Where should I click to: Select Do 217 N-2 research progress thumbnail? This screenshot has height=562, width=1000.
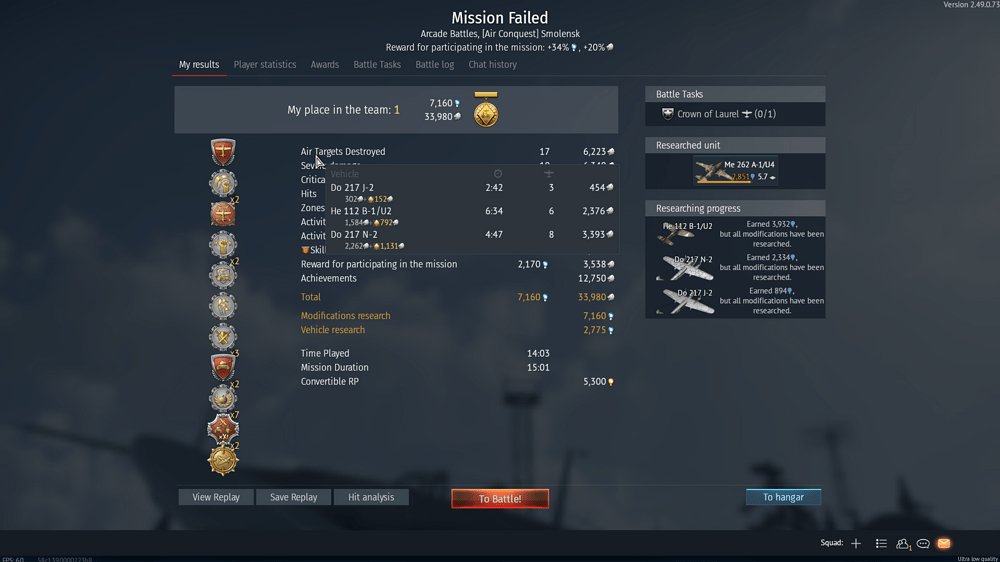(686, 267)
